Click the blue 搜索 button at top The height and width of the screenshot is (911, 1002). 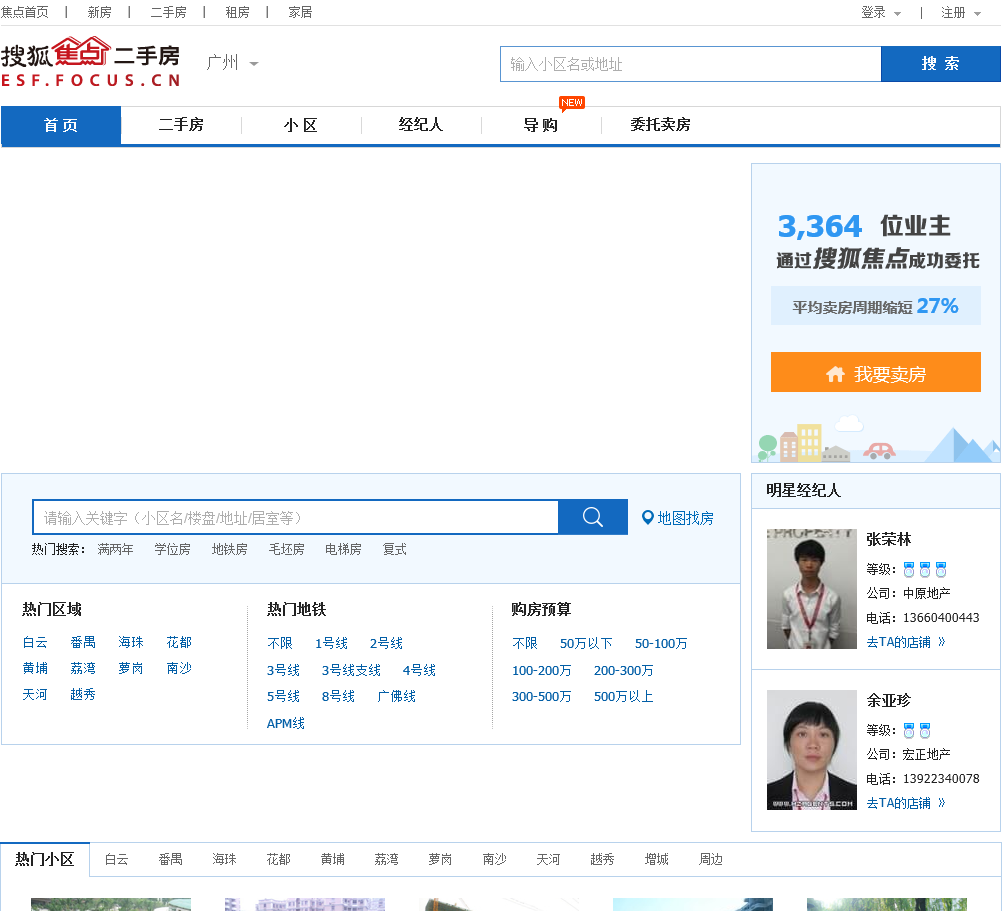click(x=940, y=64)
